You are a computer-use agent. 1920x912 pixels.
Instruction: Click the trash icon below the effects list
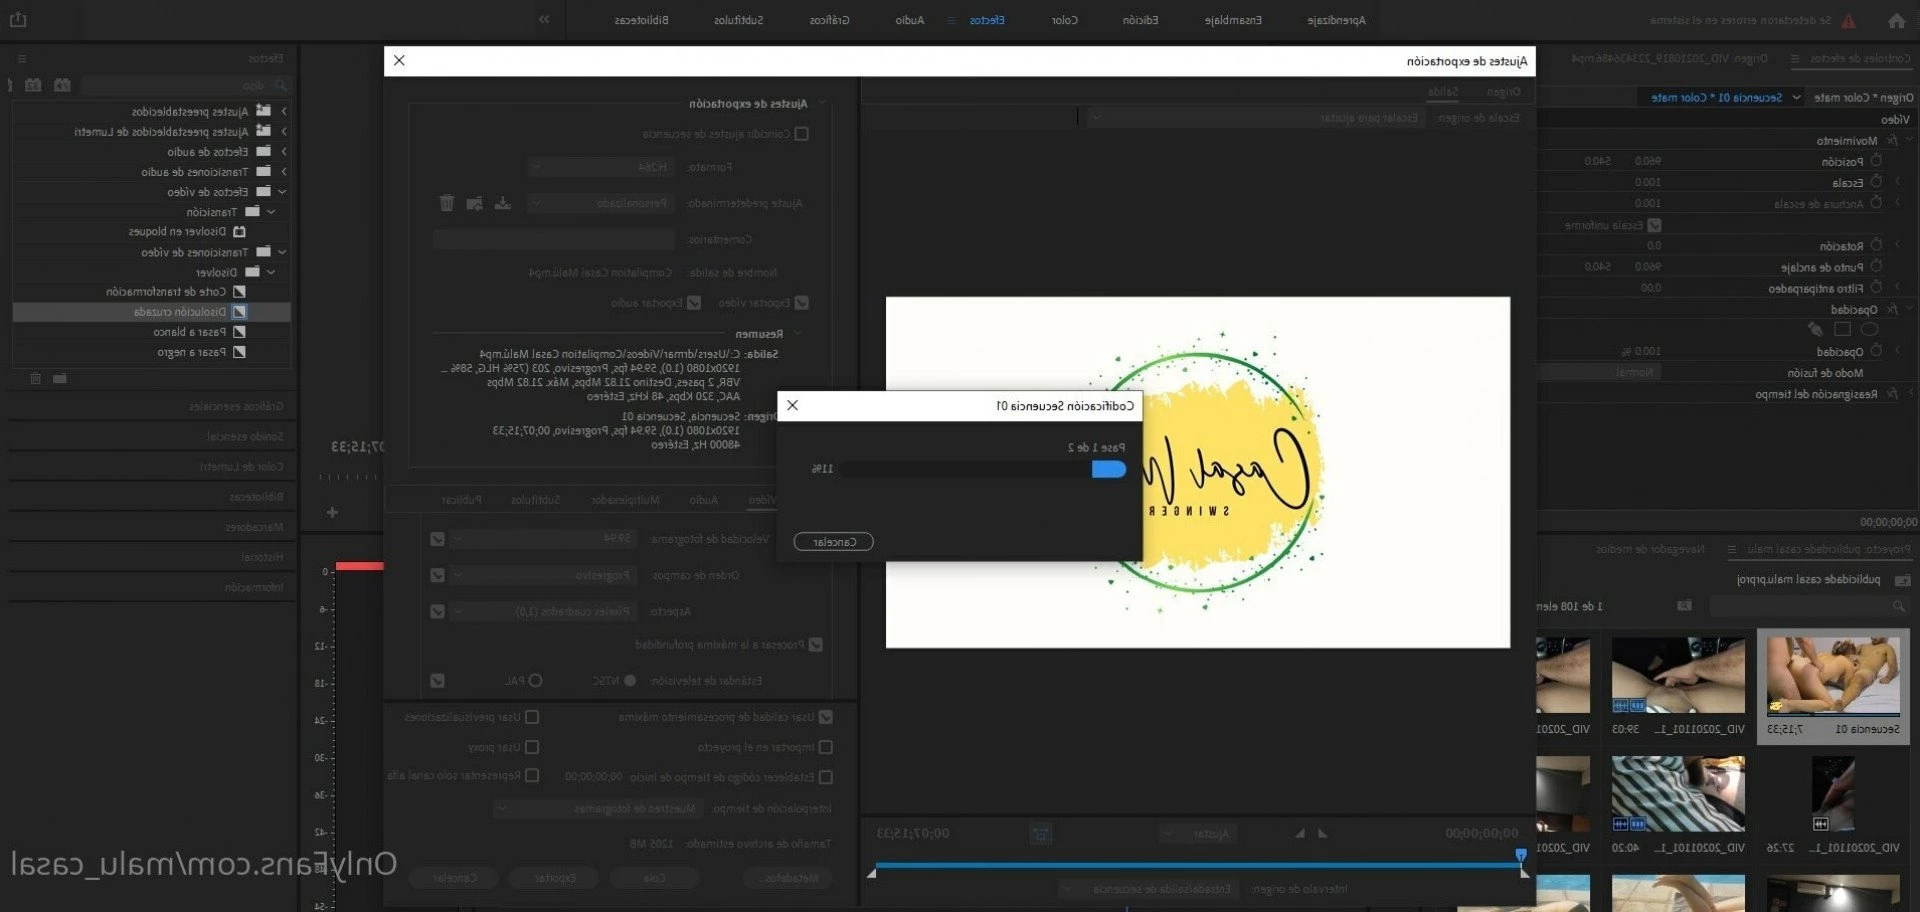36,378
